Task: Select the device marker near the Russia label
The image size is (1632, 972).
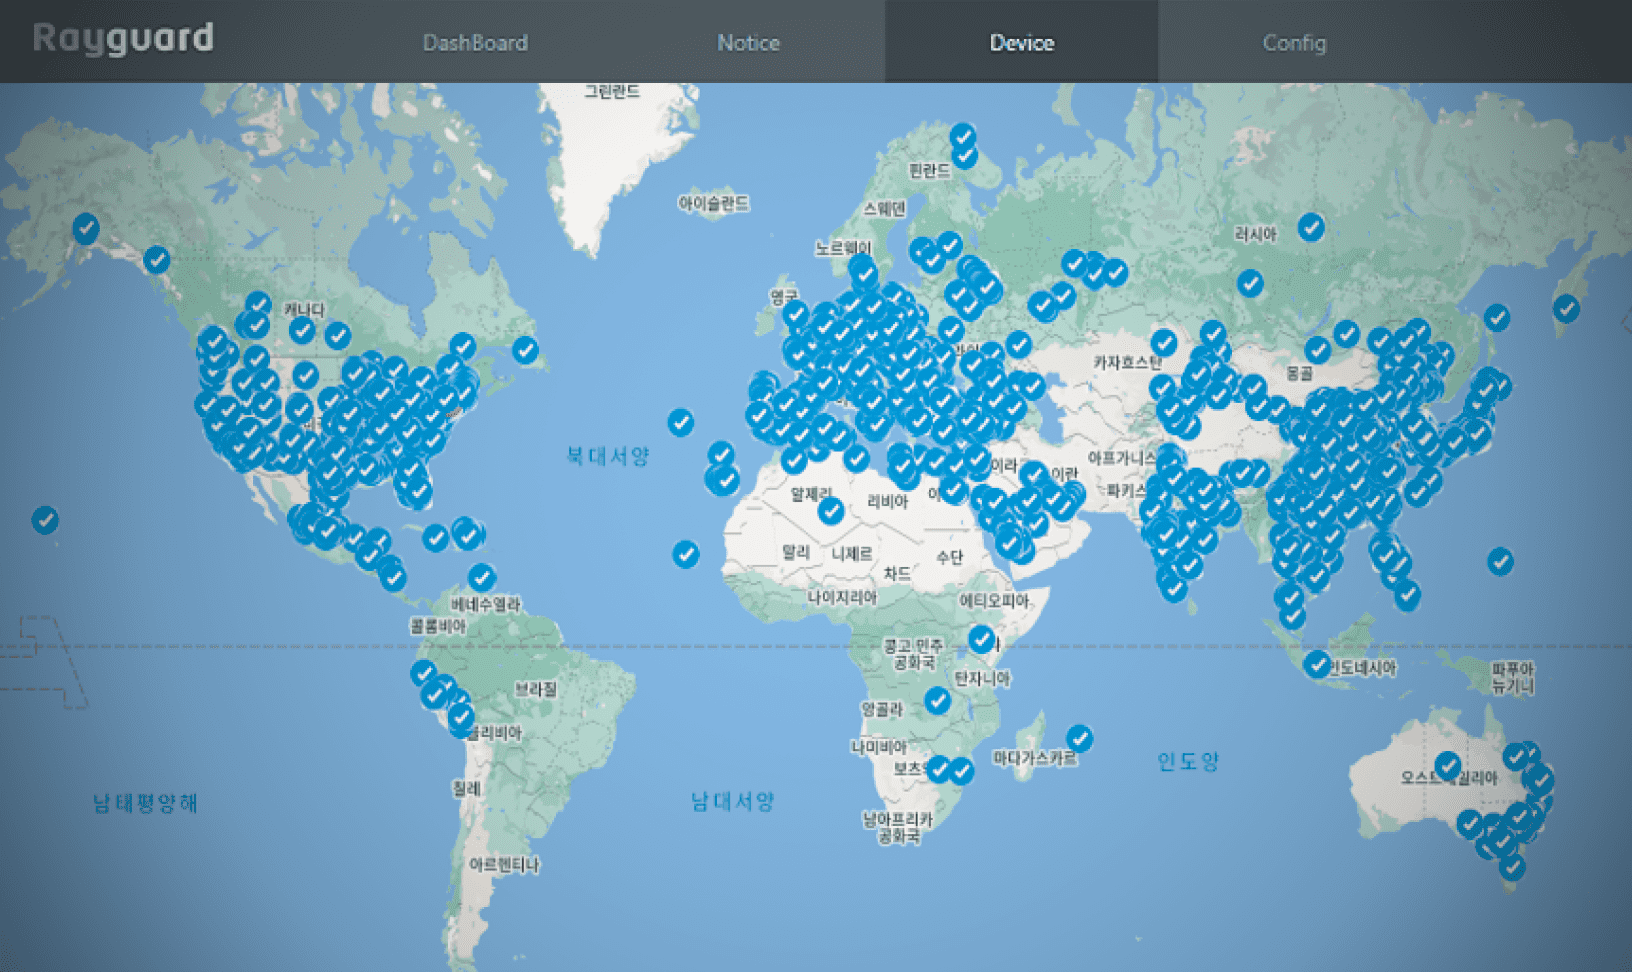Action: [1311, 227]
